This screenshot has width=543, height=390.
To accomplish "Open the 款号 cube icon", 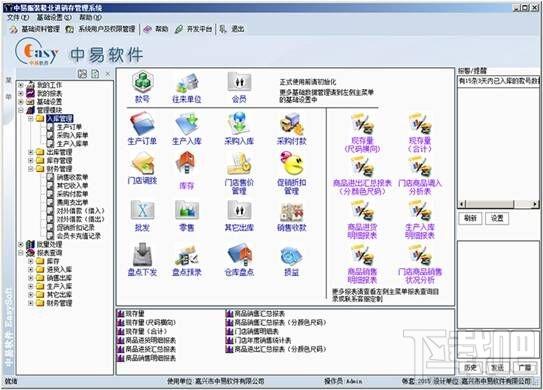I will [142, 87].
